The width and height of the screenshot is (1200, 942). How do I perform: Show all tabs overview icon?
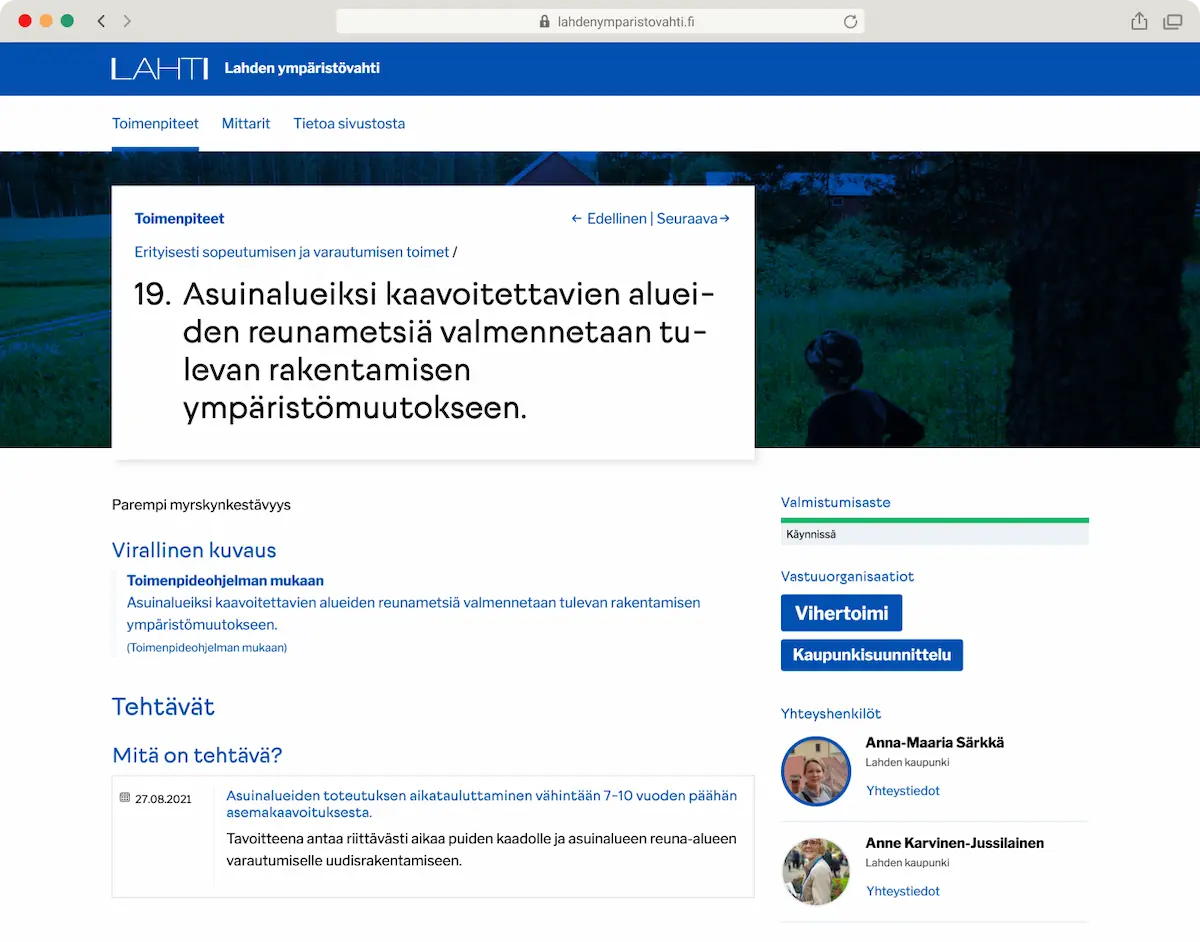[x=1173, y=21]
